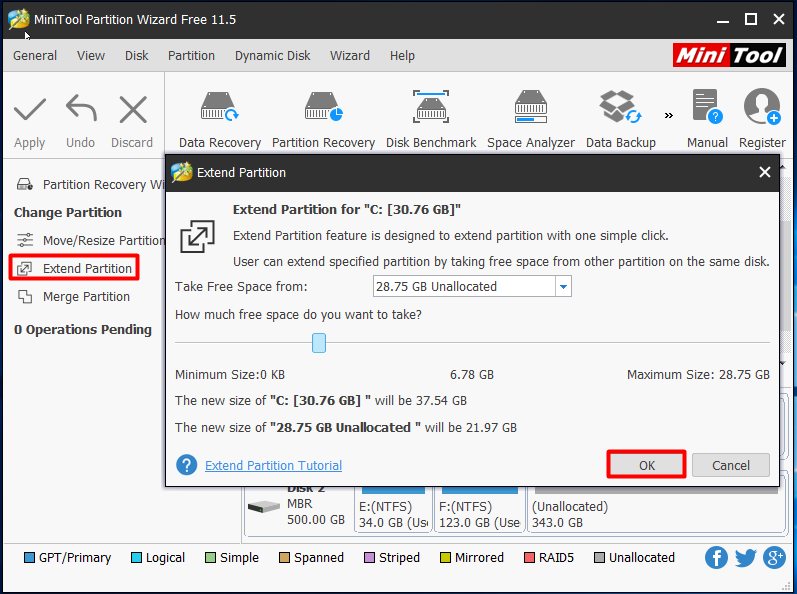Click the Apply checkmark icon
797x594 pixels.
click(29, 109)
